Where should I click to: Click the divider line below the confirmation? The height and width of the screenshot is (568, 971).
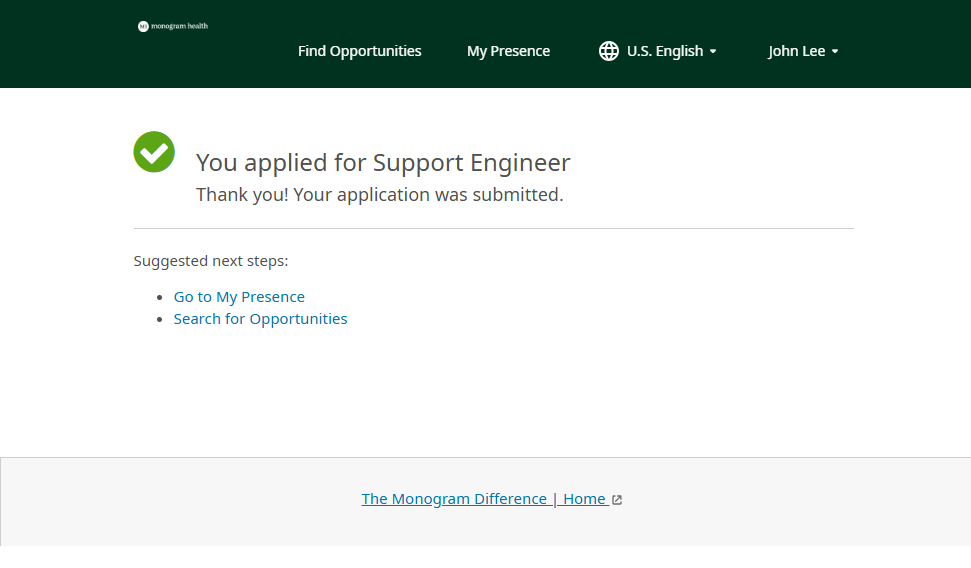point(494,229)
